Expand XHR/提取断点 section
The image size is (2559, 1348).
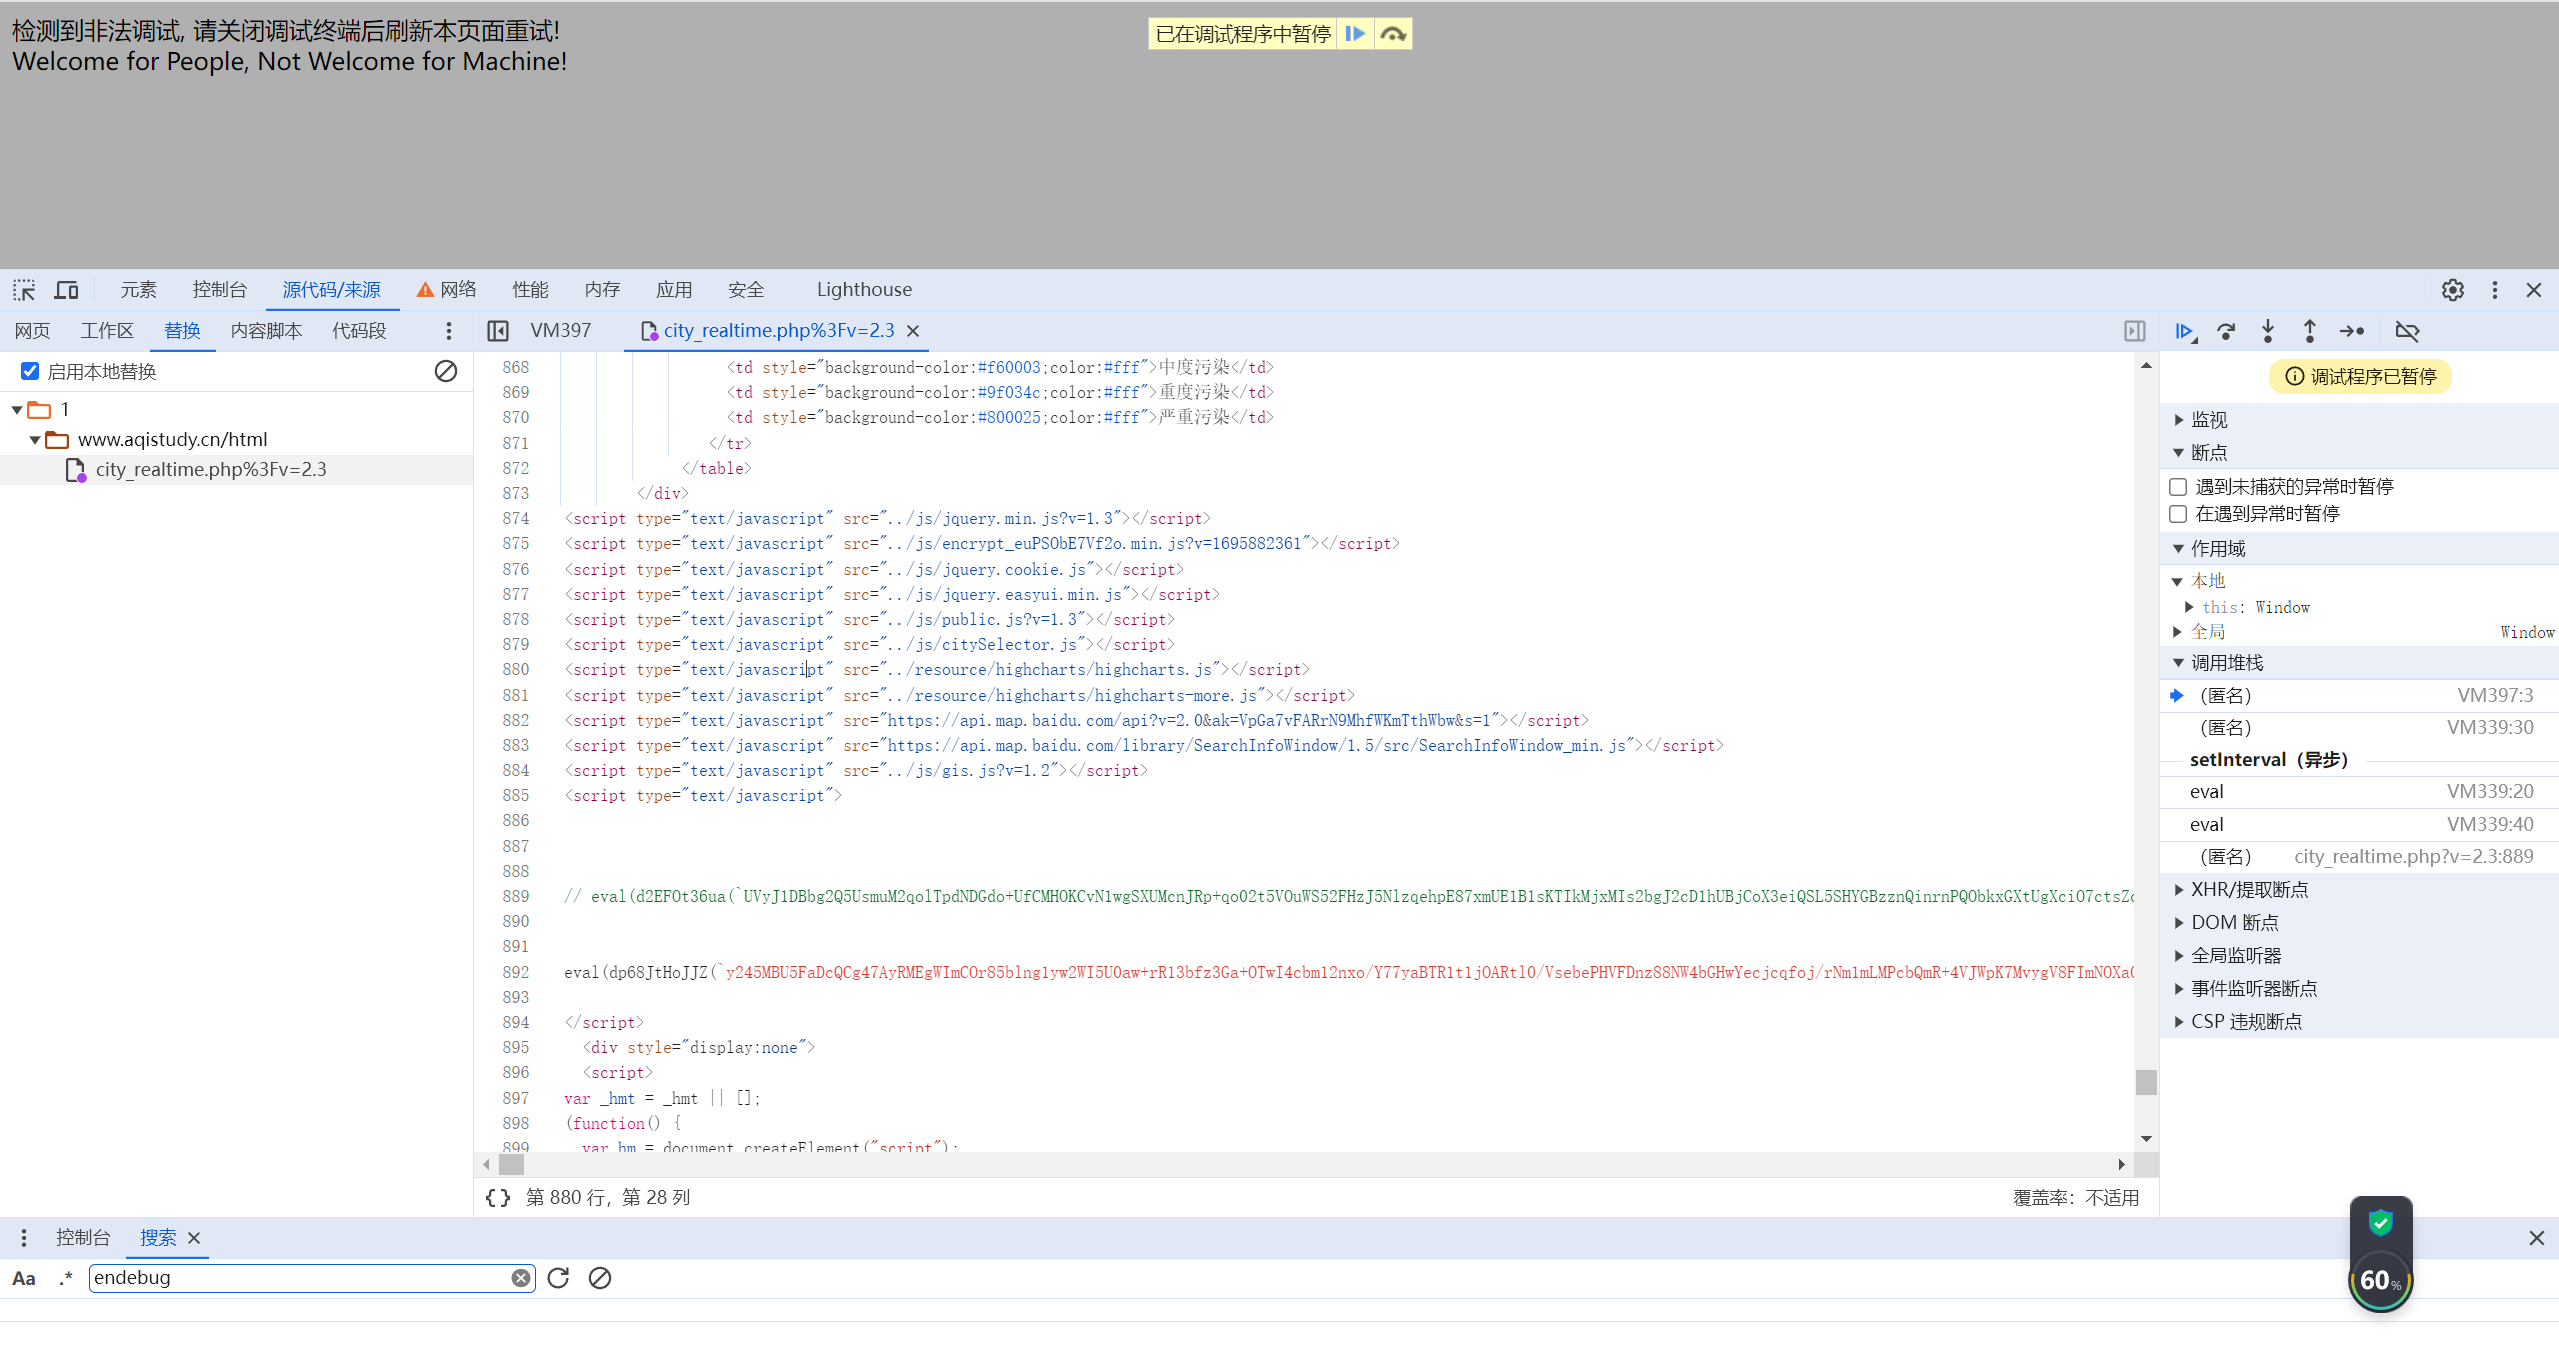tap(2248, 890)
